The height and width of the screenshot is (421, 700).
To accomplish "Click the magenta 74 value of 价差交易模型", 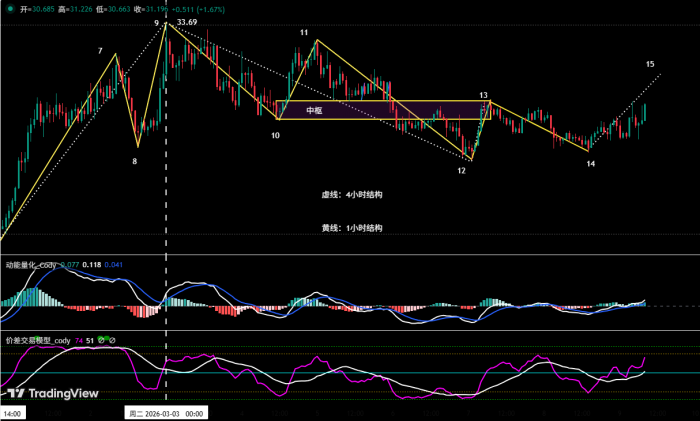I will pos(77,340).
